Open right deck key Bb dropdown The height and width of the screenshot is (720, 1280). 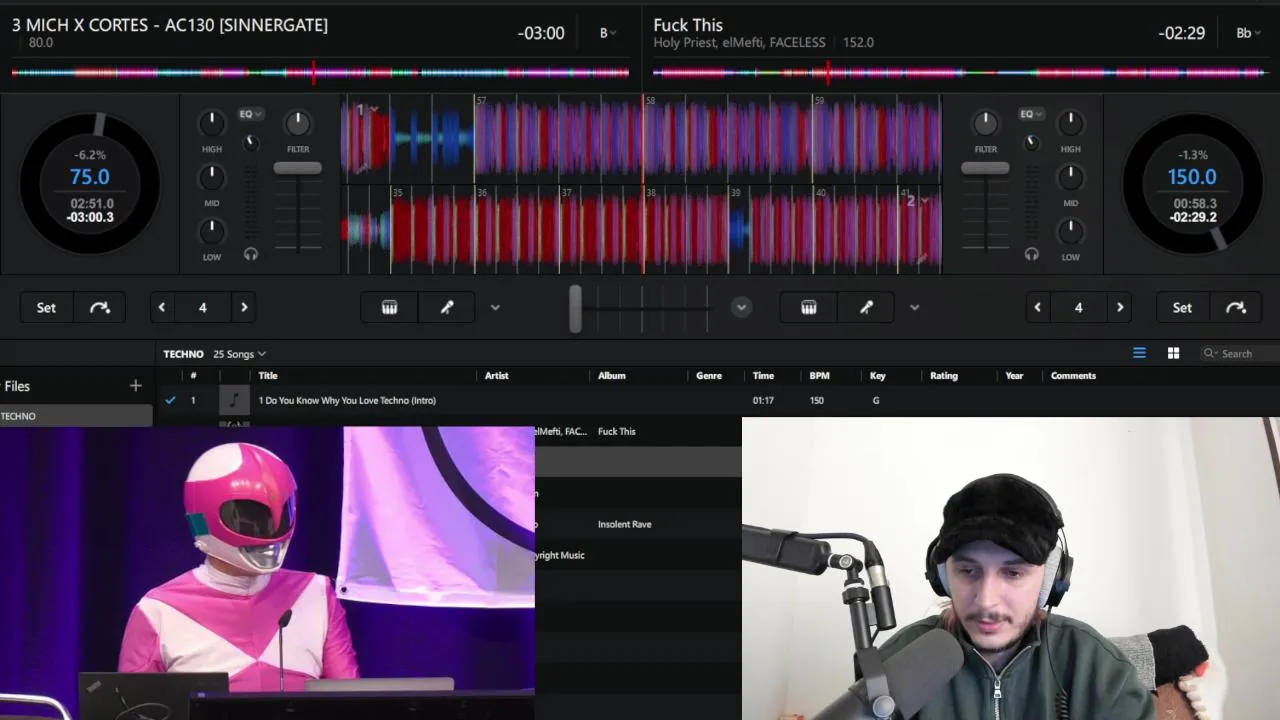1247,33
